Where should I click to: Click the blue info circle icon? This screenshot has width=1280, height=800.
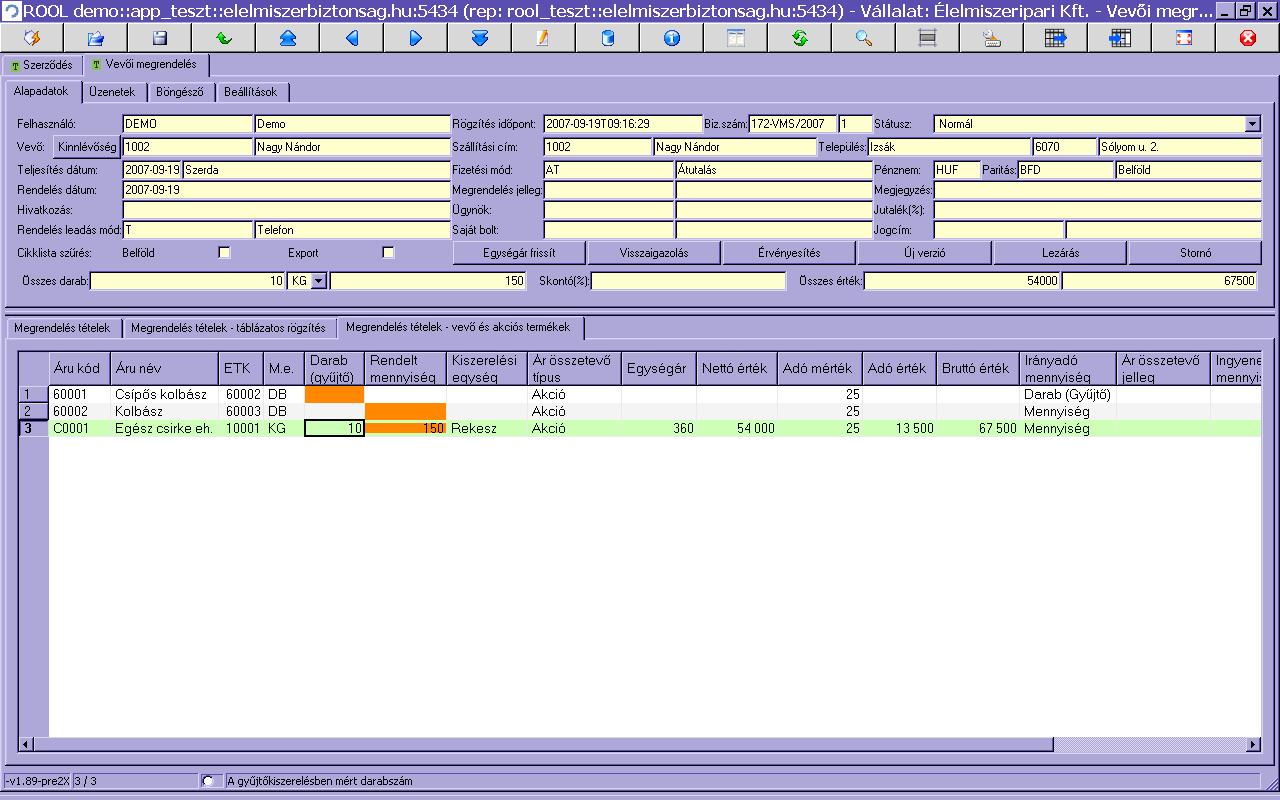click(672, 38)
